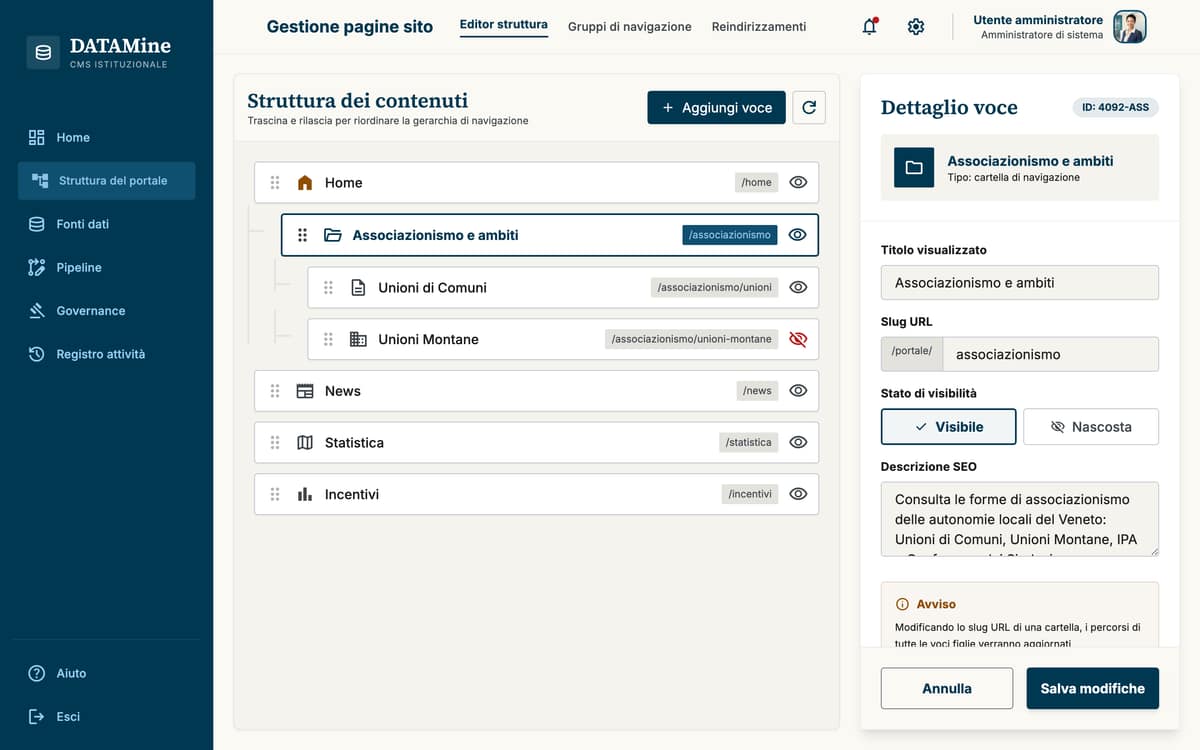Open Governance in the sidebar
The image size is (1200, 750).
106,311
